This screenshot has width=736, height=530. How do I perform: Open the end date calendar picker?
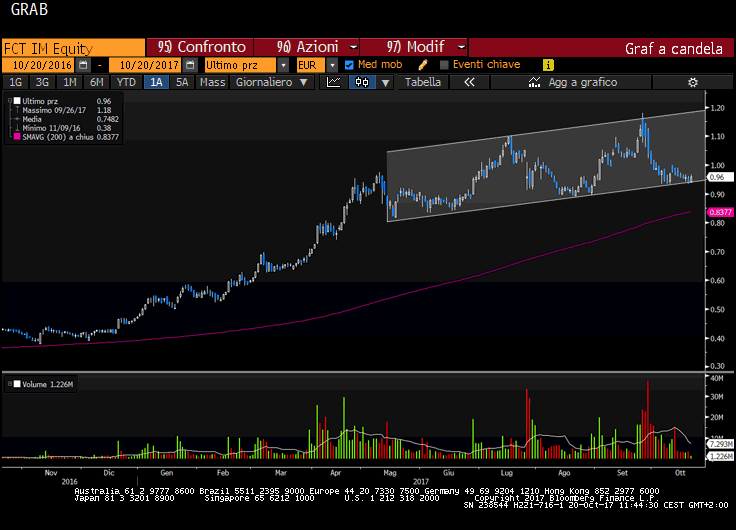[190, 64]
